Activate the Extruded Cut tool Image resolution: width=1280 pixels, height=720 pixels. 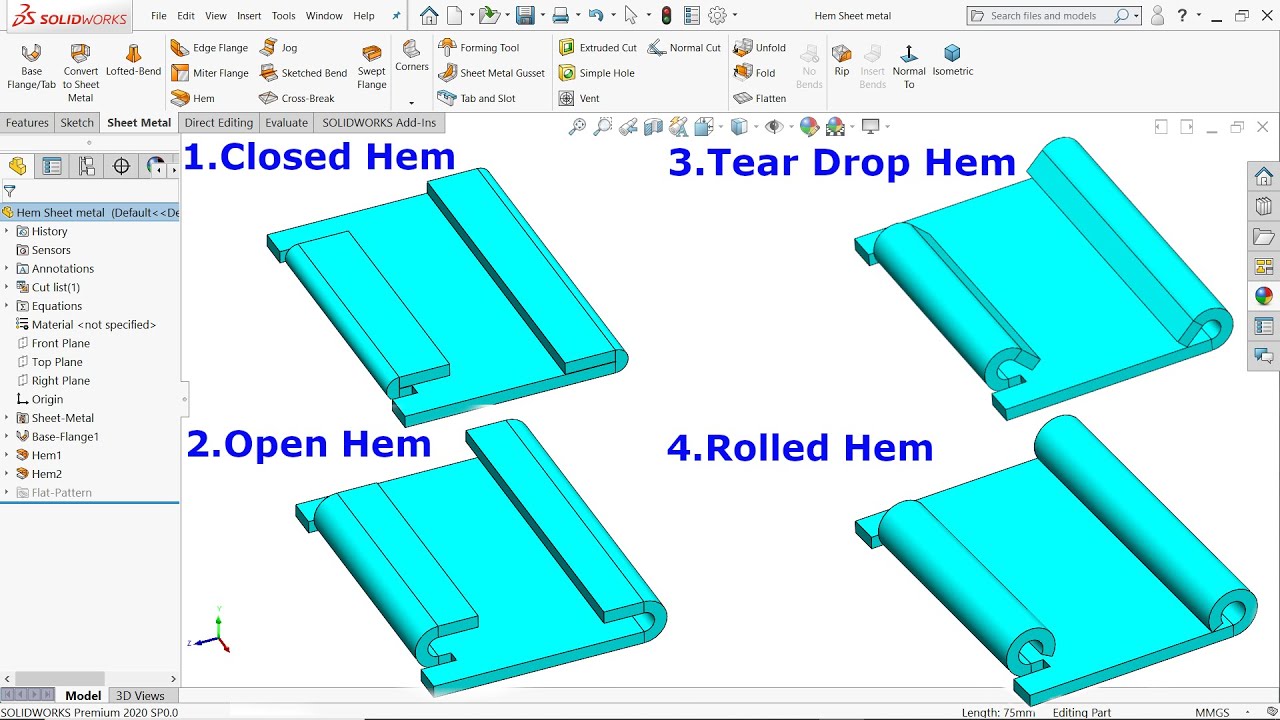[597, 48]
